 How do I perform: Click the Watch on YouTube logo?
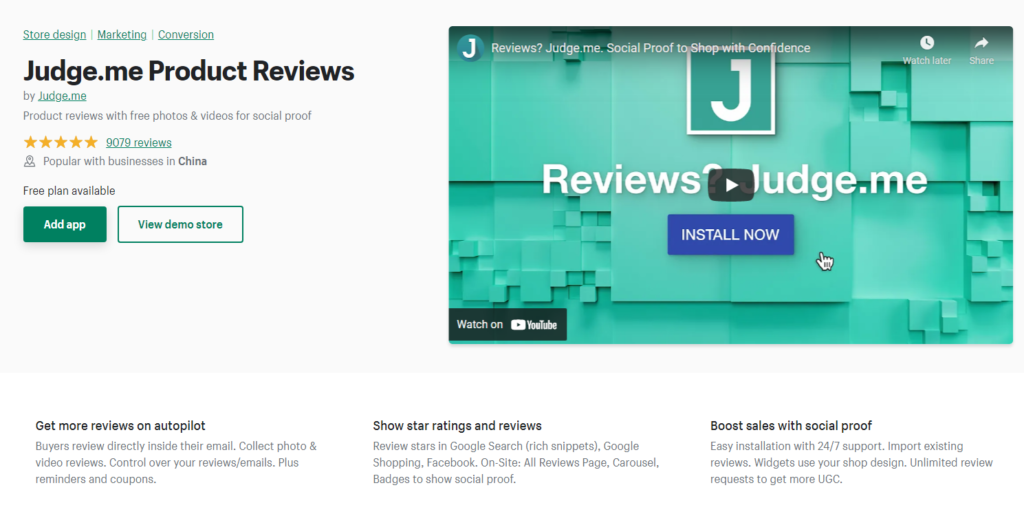click(x=534, y=325)
